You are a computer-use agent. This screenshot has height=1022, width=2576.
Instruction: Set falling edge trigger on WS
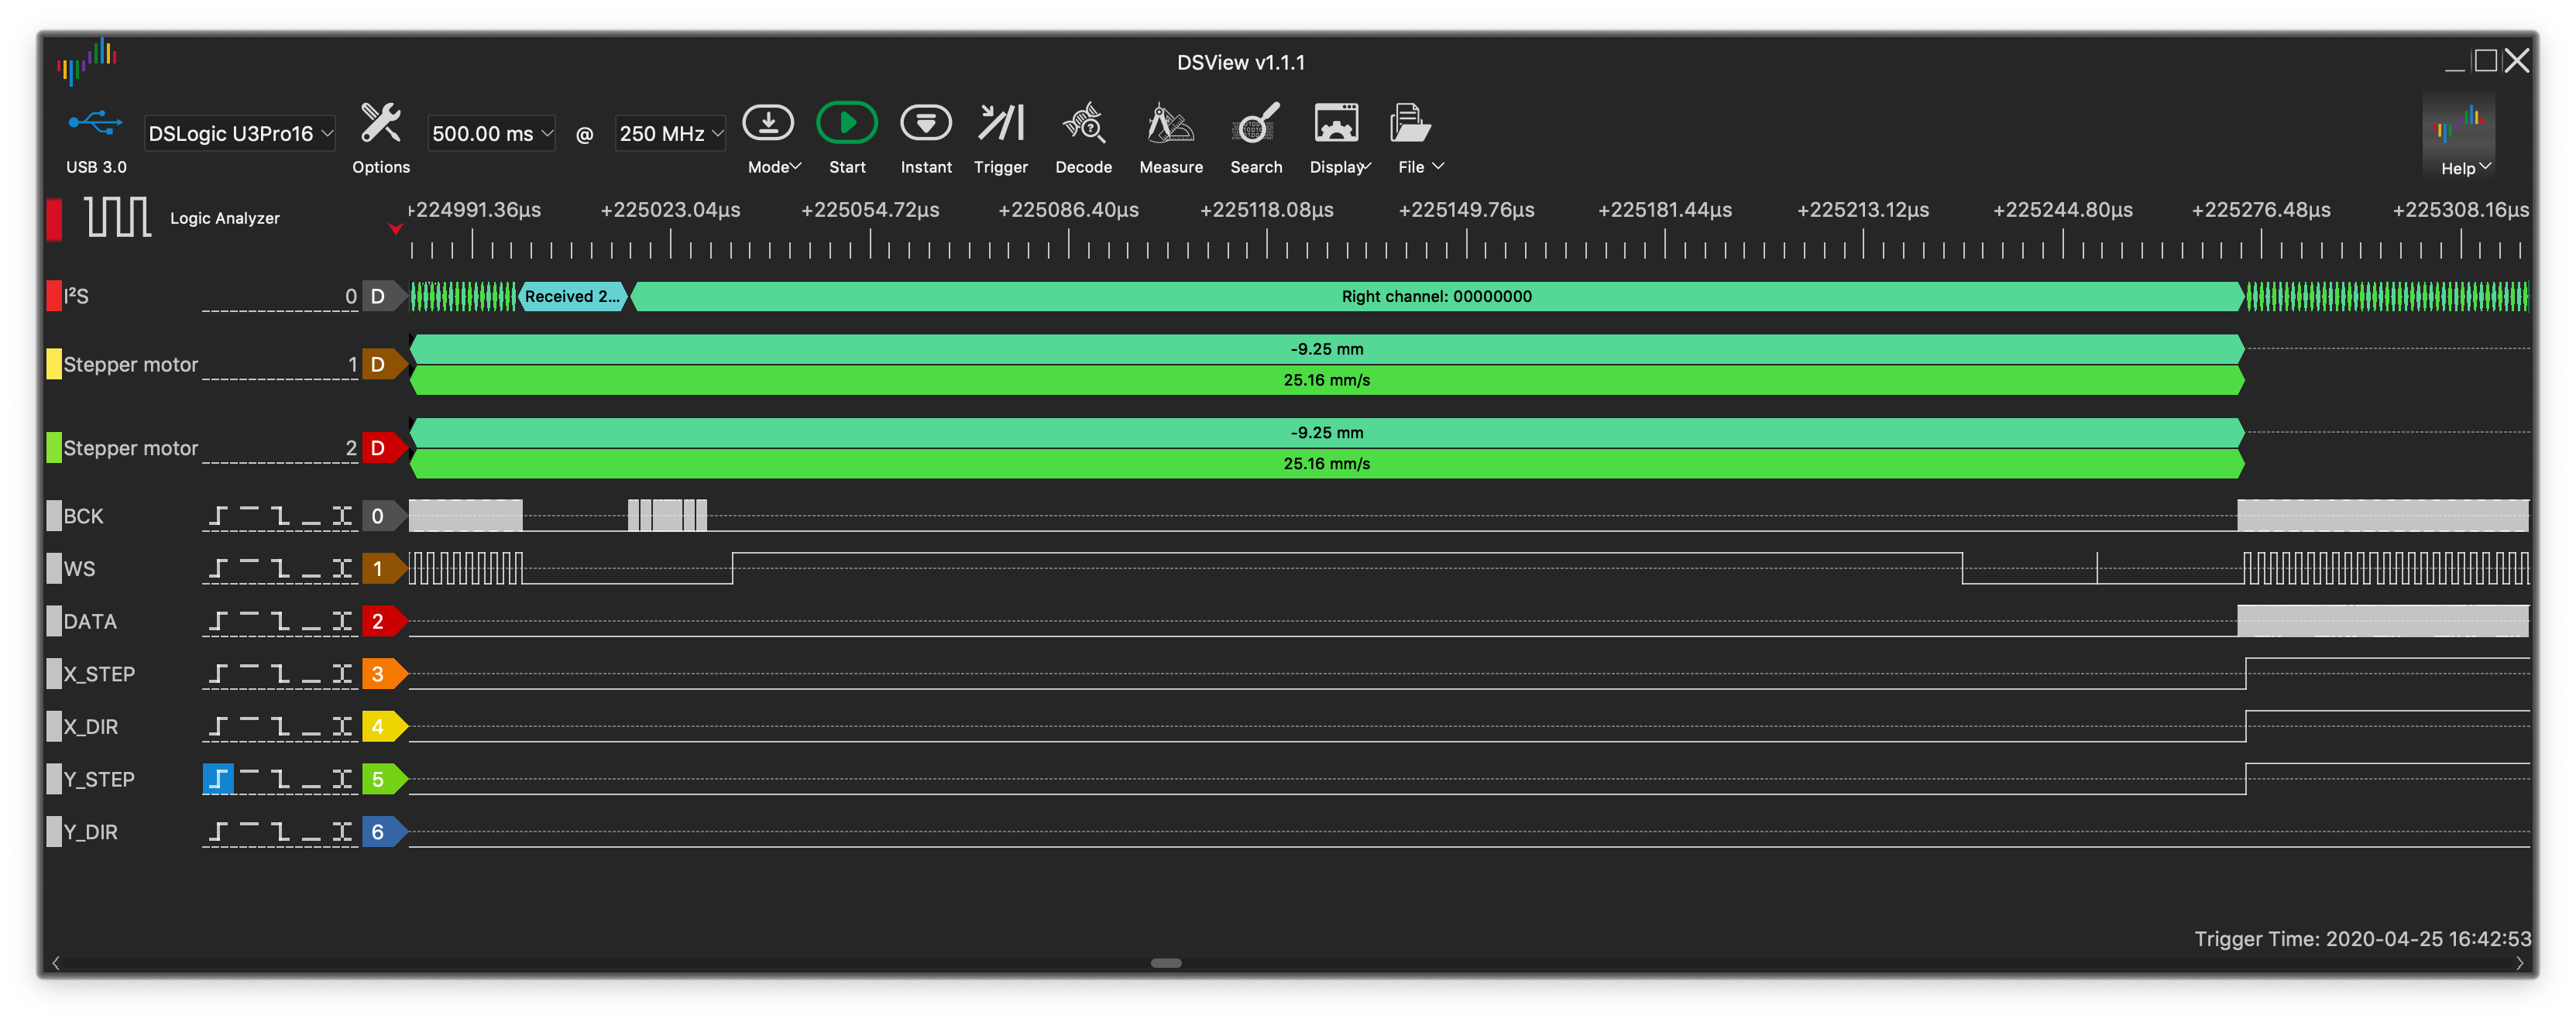(280, 569)
